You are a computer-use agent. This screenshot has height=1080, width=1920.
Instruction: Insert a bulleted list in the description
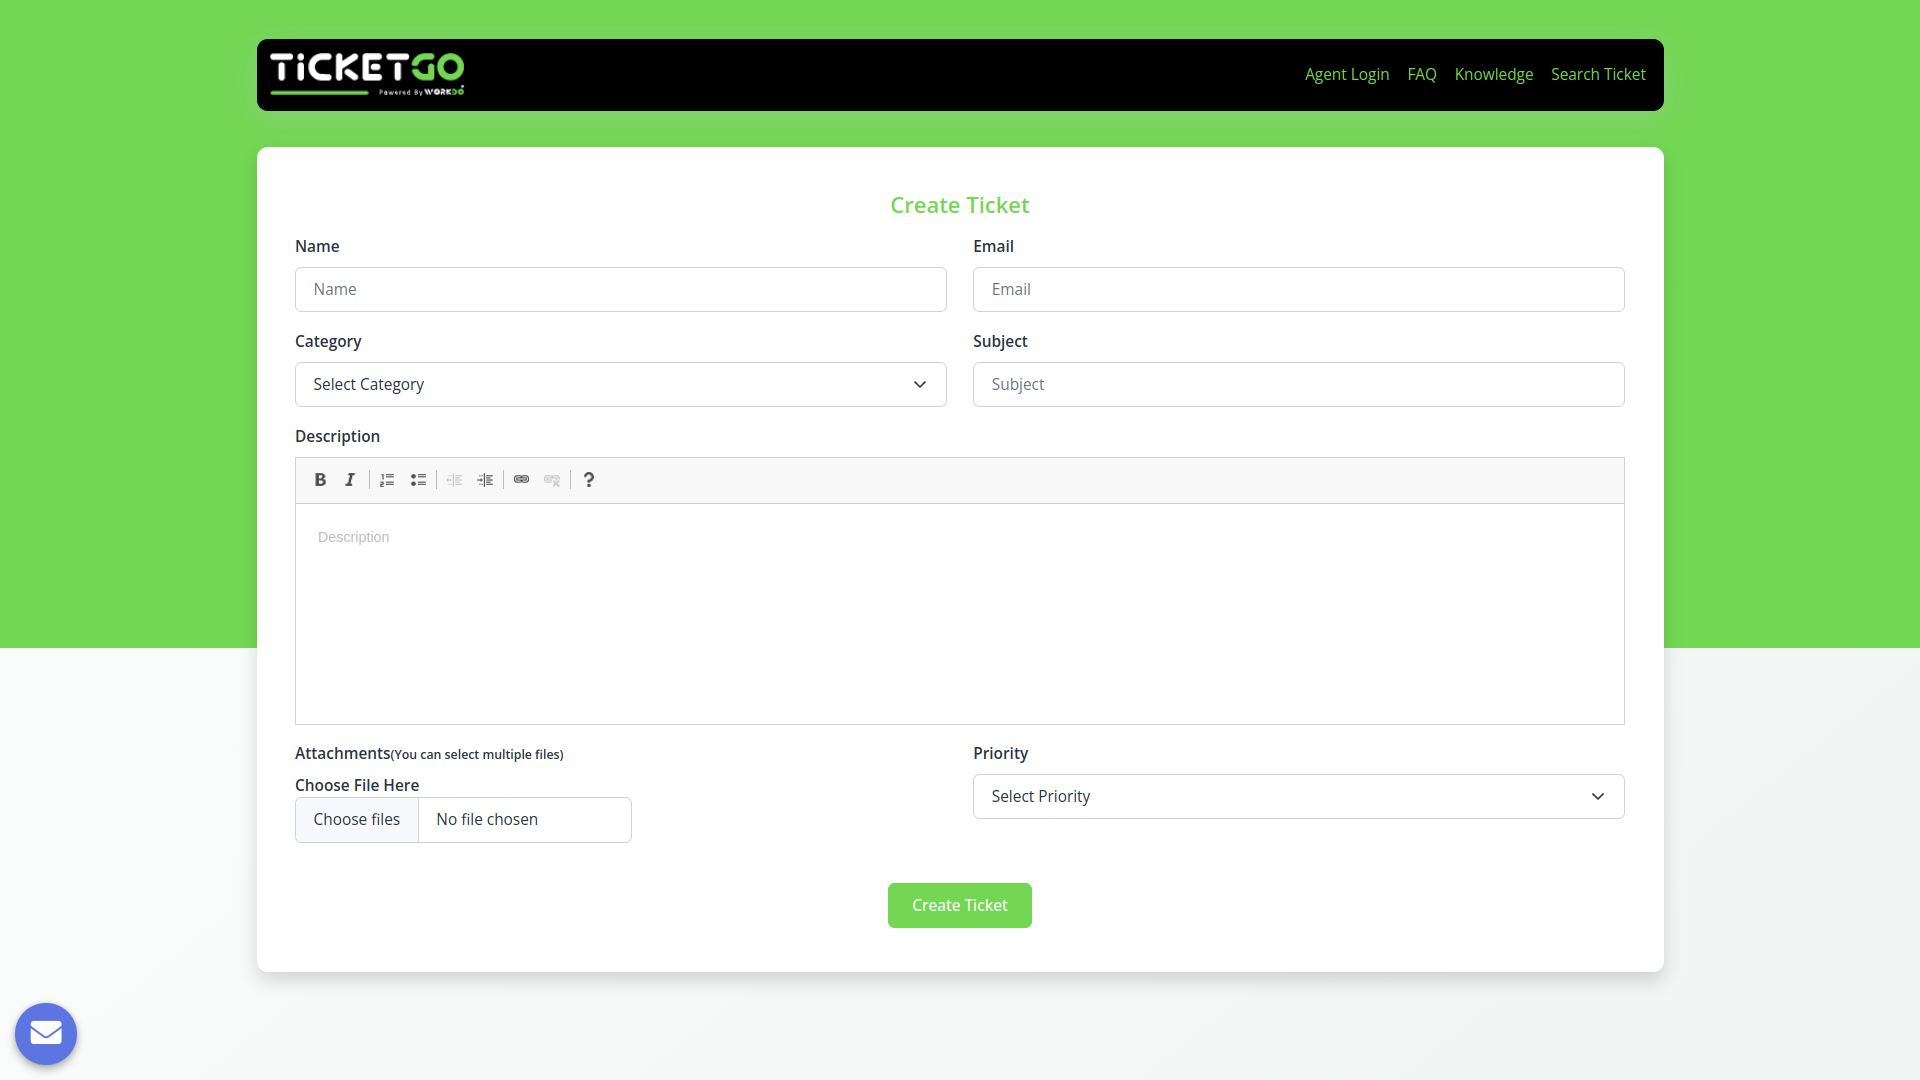coord(418,480)
